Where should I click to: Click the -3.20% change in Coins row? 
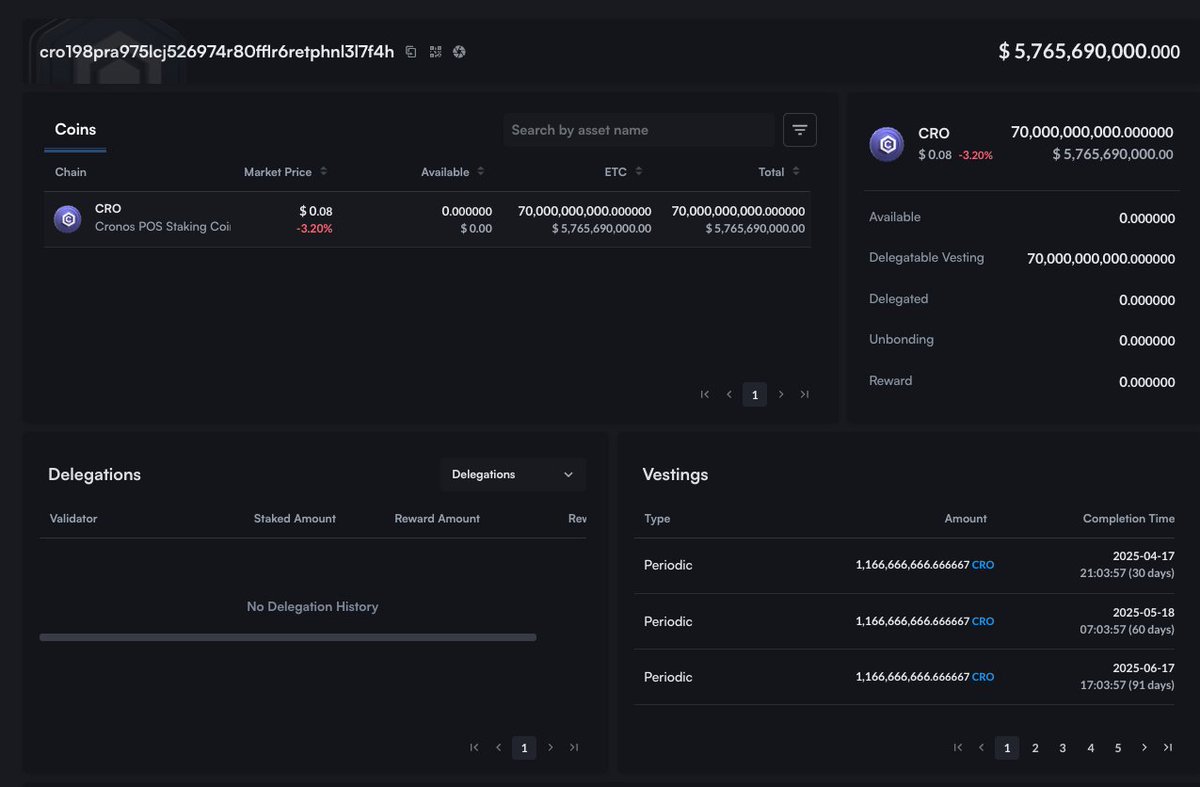click(x=314, y=229)
